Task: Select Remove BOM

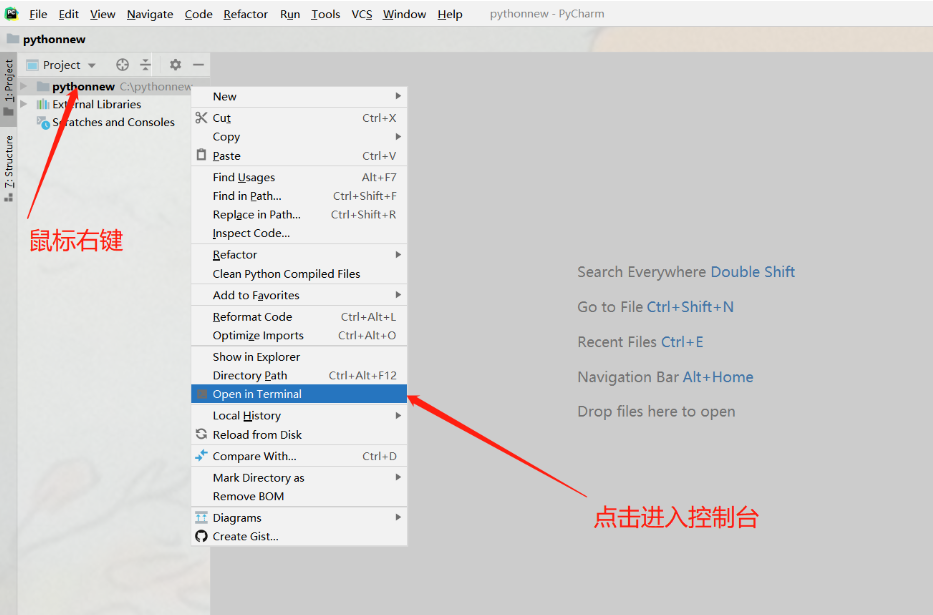Action: (299, 496)
